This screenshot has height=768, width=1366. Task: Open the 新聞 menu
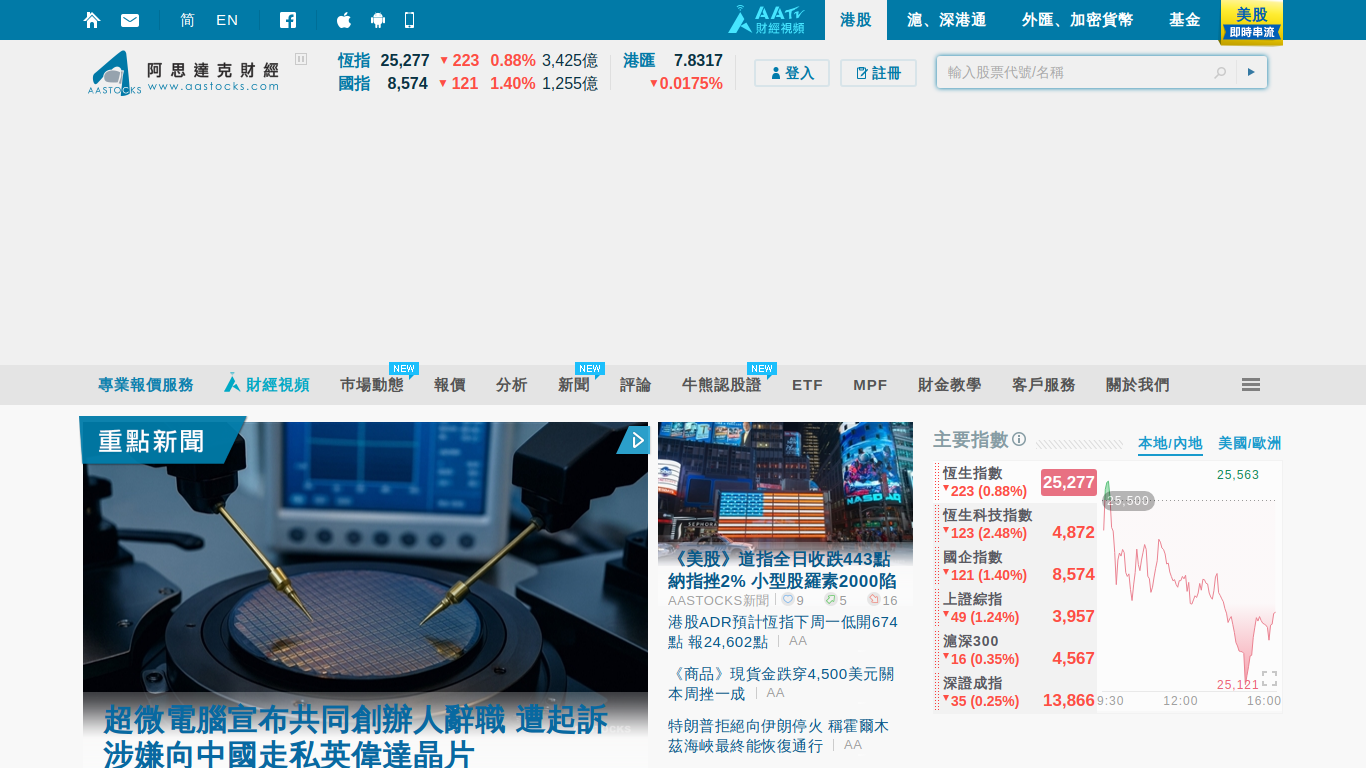tap(574, 385)
